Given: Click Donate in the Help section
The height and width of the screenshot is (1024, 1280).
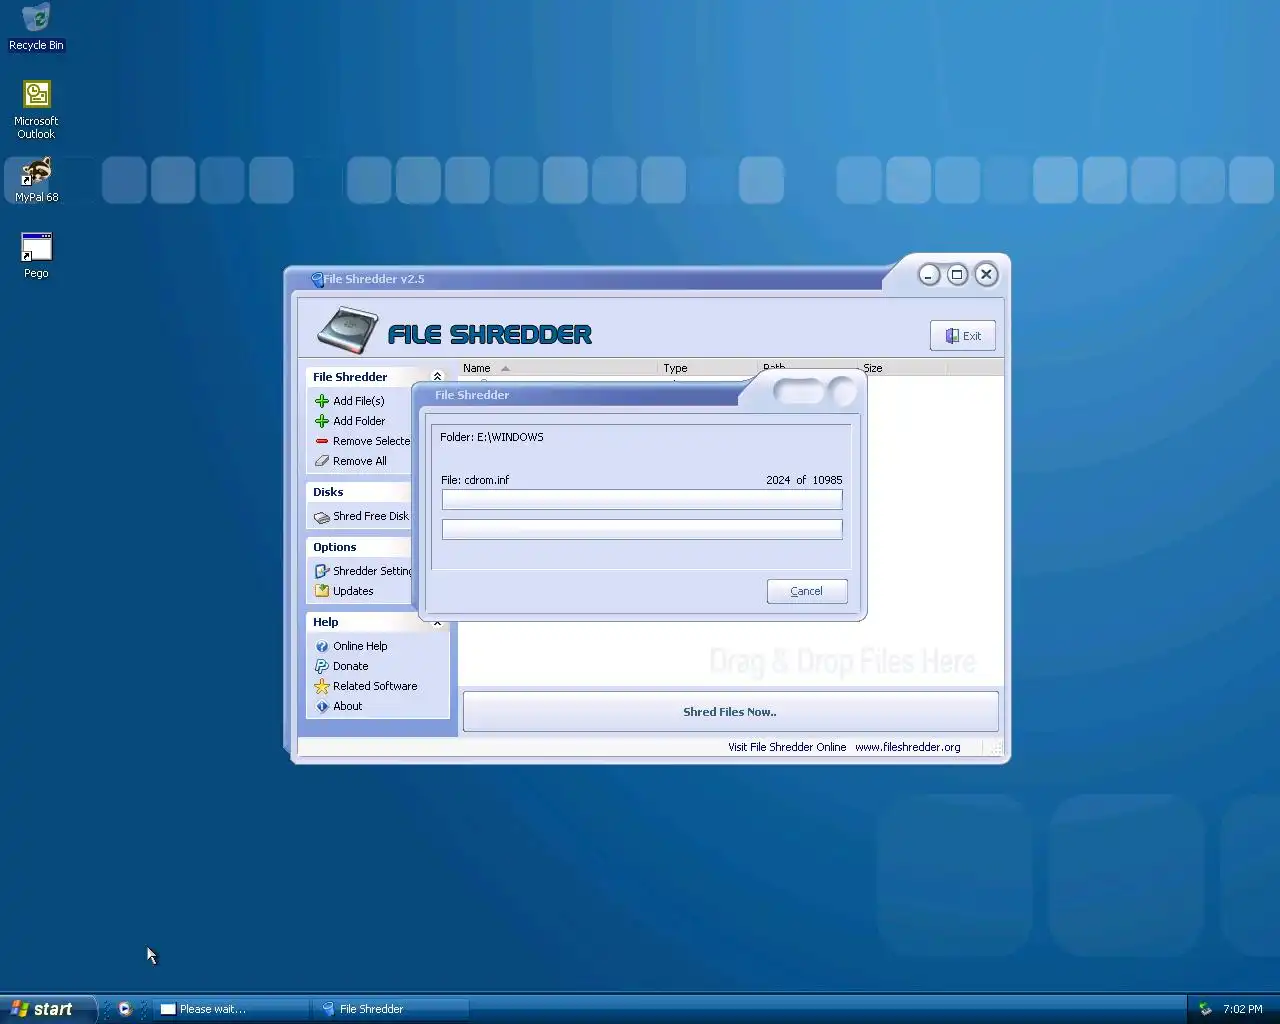Looking at the screenshot, I should click(350, 666).
